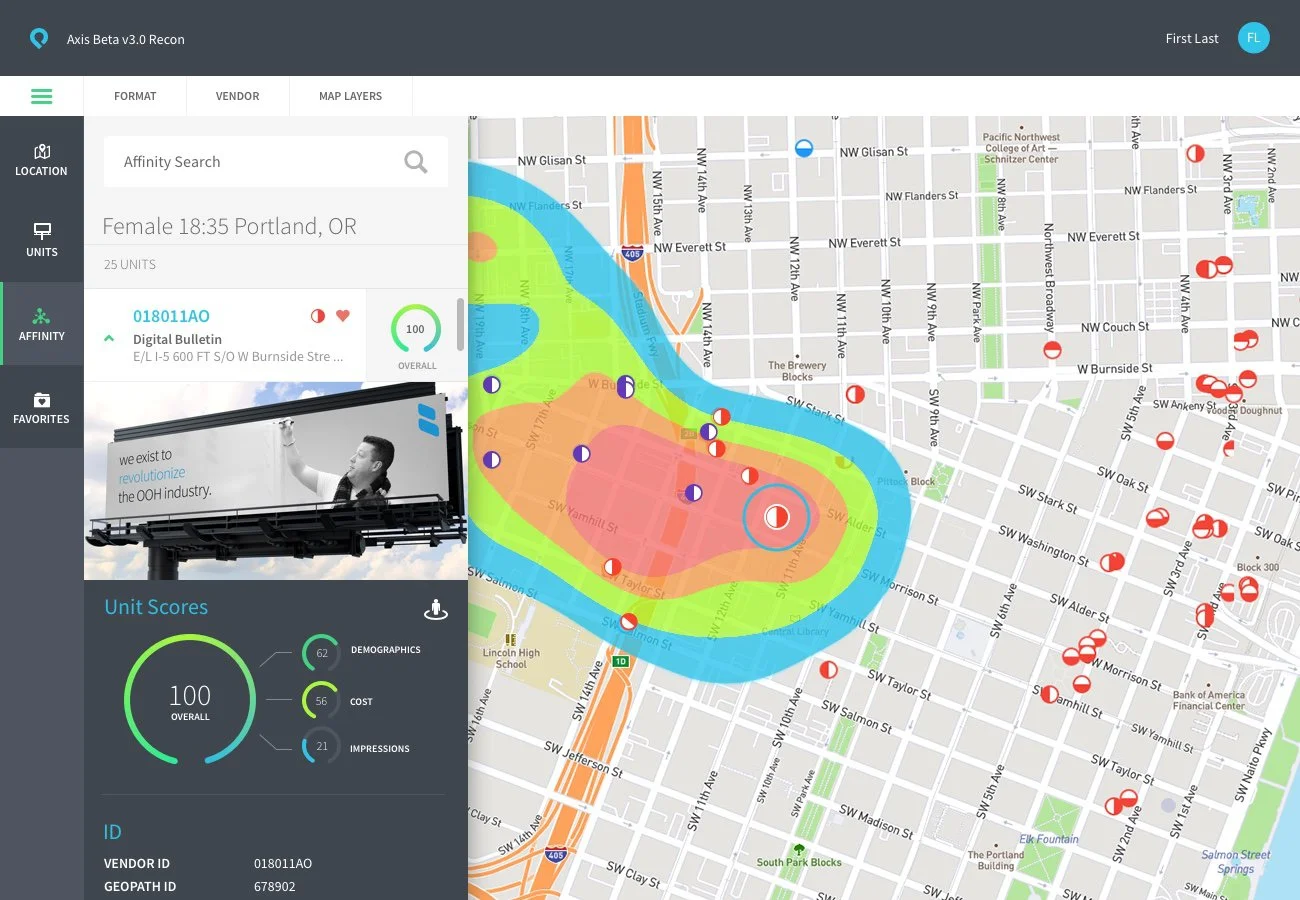Click the I-405 highway shield at the map's top
Viewport: 1300px width, 900px height.
pyautogui.click(x=631, y=253)
